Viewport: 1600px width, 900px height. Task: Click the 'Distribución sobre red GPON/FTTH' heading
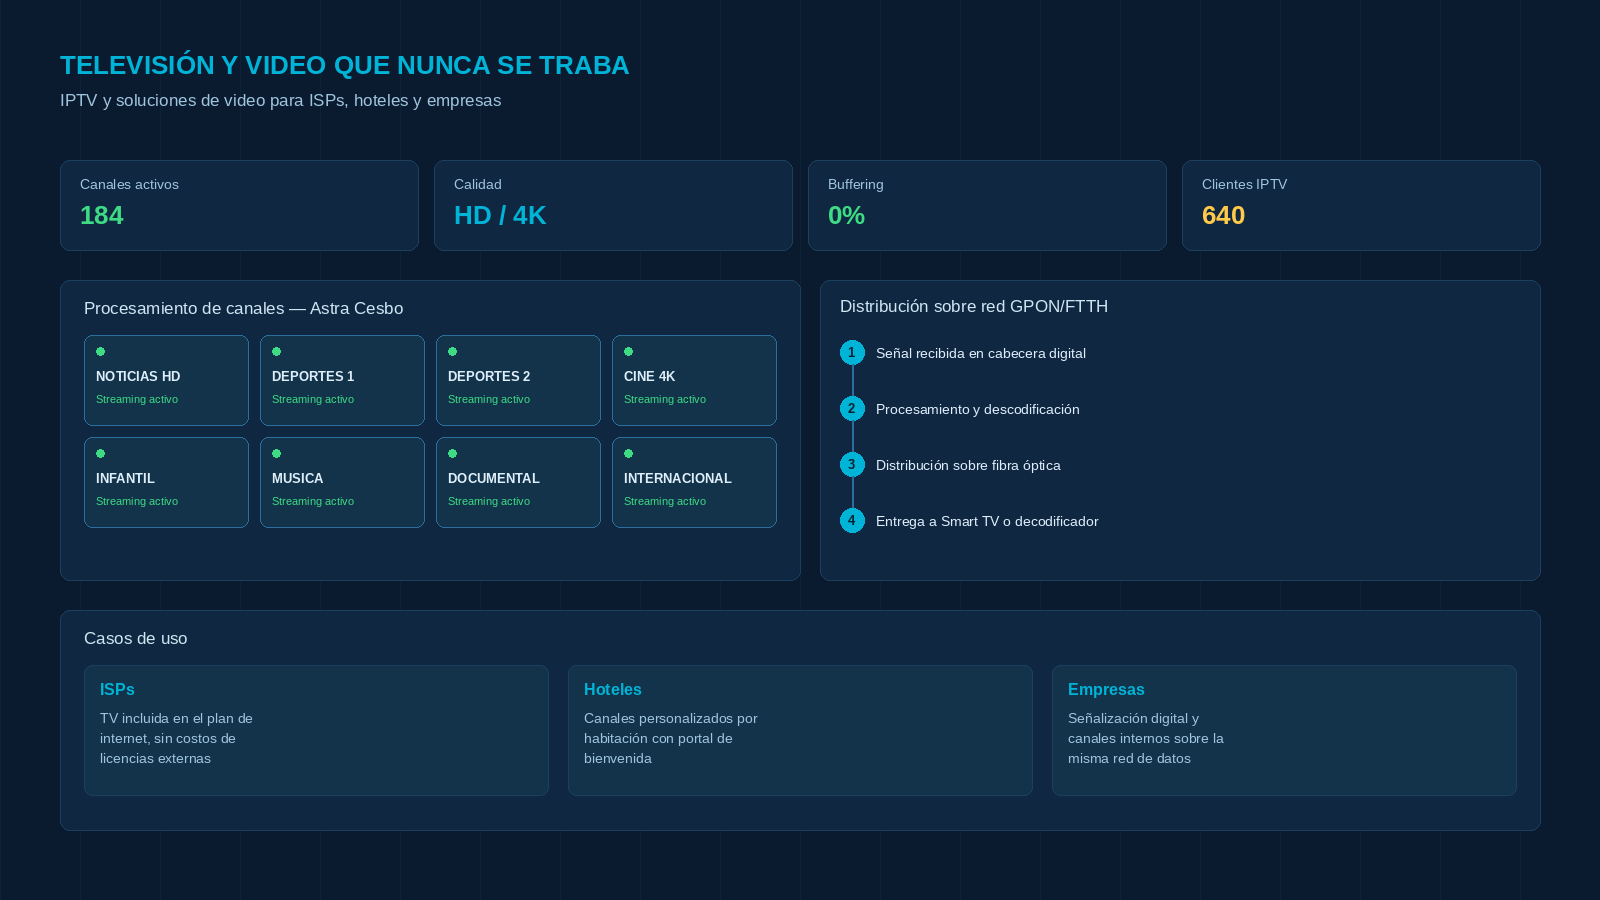pyautogui.click(x=974, y=306)
